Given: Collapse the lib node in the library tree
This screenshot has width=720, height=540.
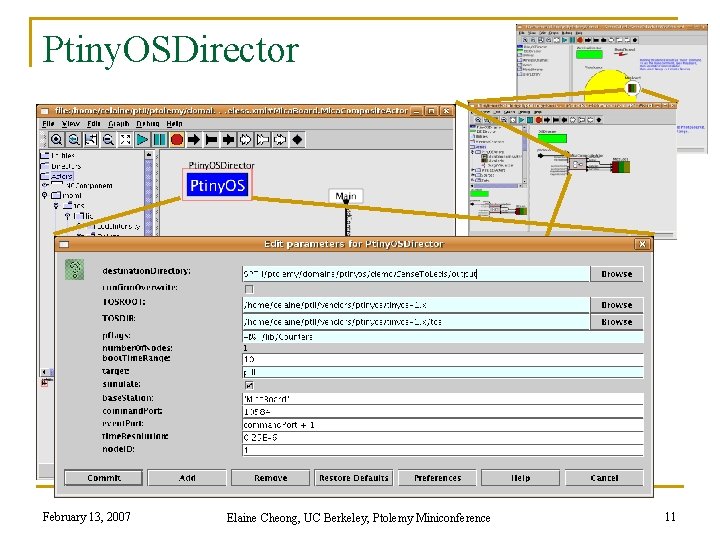Looking at the screenshot, I should (68, 216).
